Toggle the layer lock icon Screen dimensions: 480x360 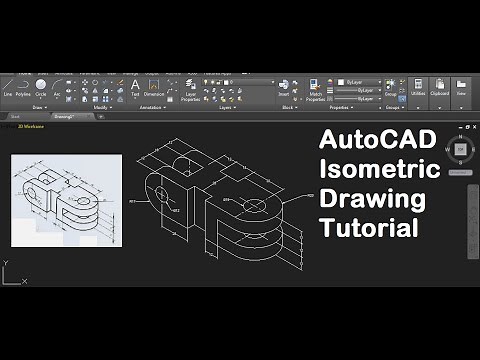[219, 82]
